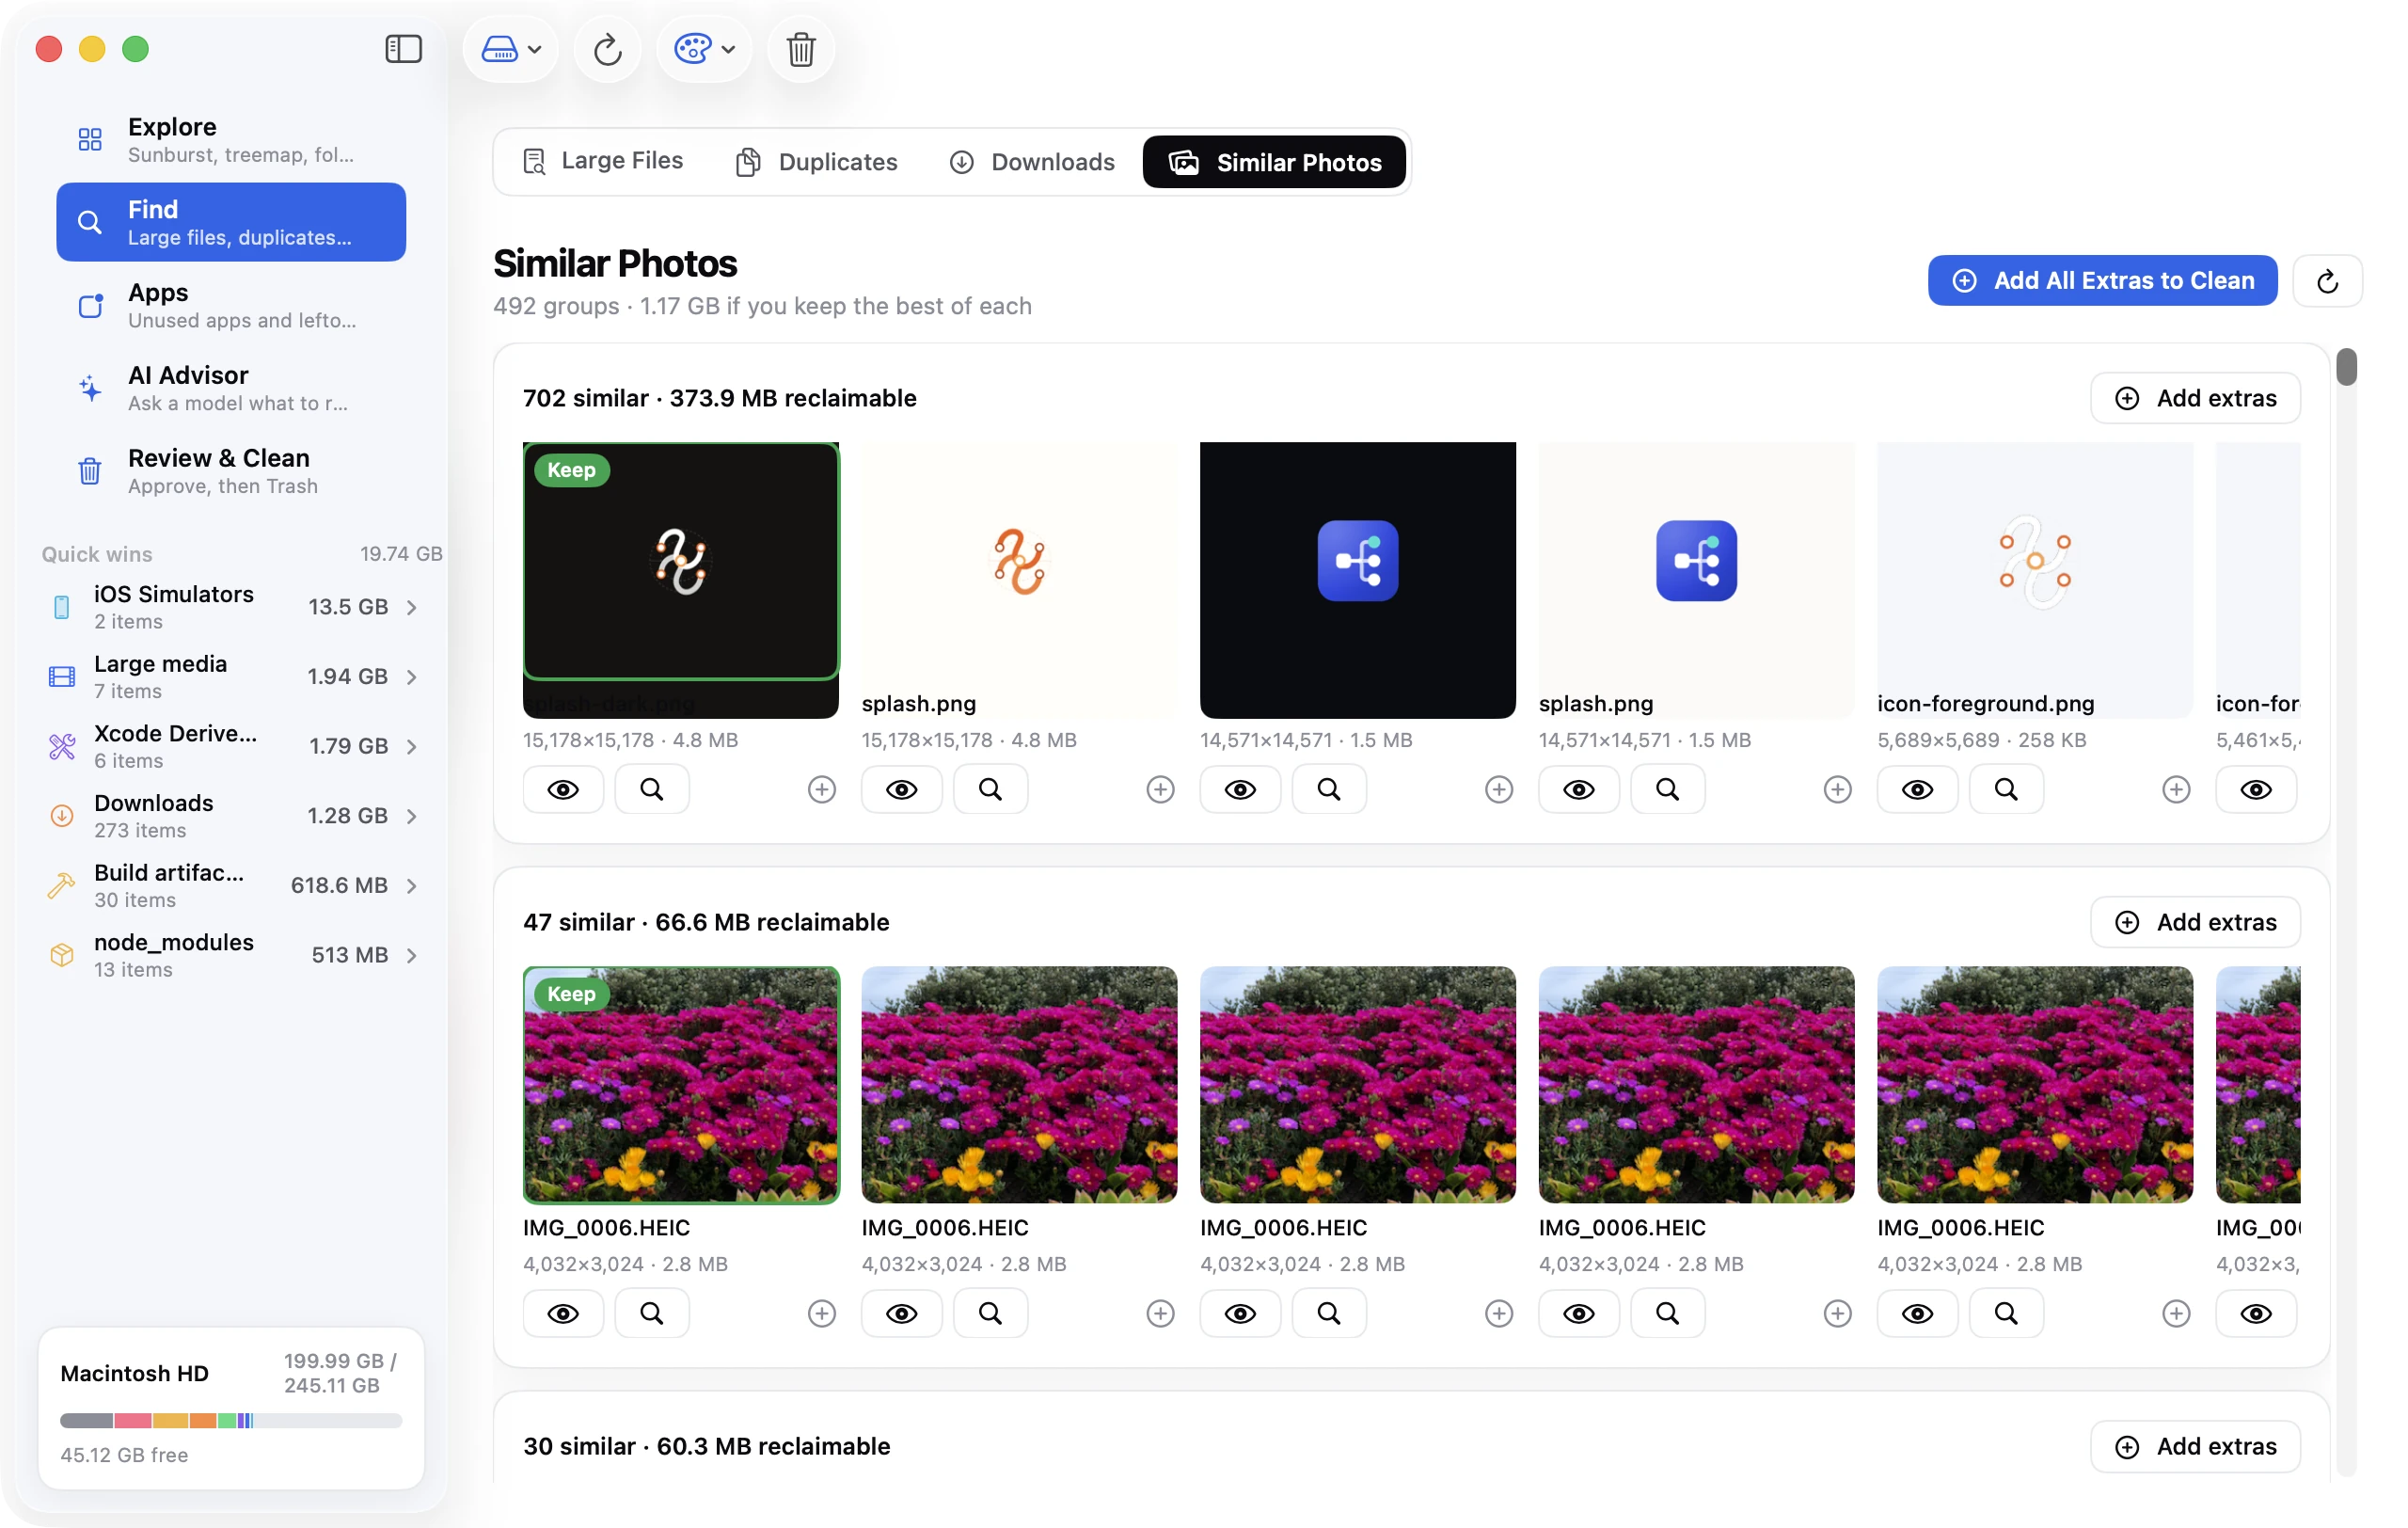Click the rescan refresh toolbar icon
2408x1528 pixels.
point(607,49)
